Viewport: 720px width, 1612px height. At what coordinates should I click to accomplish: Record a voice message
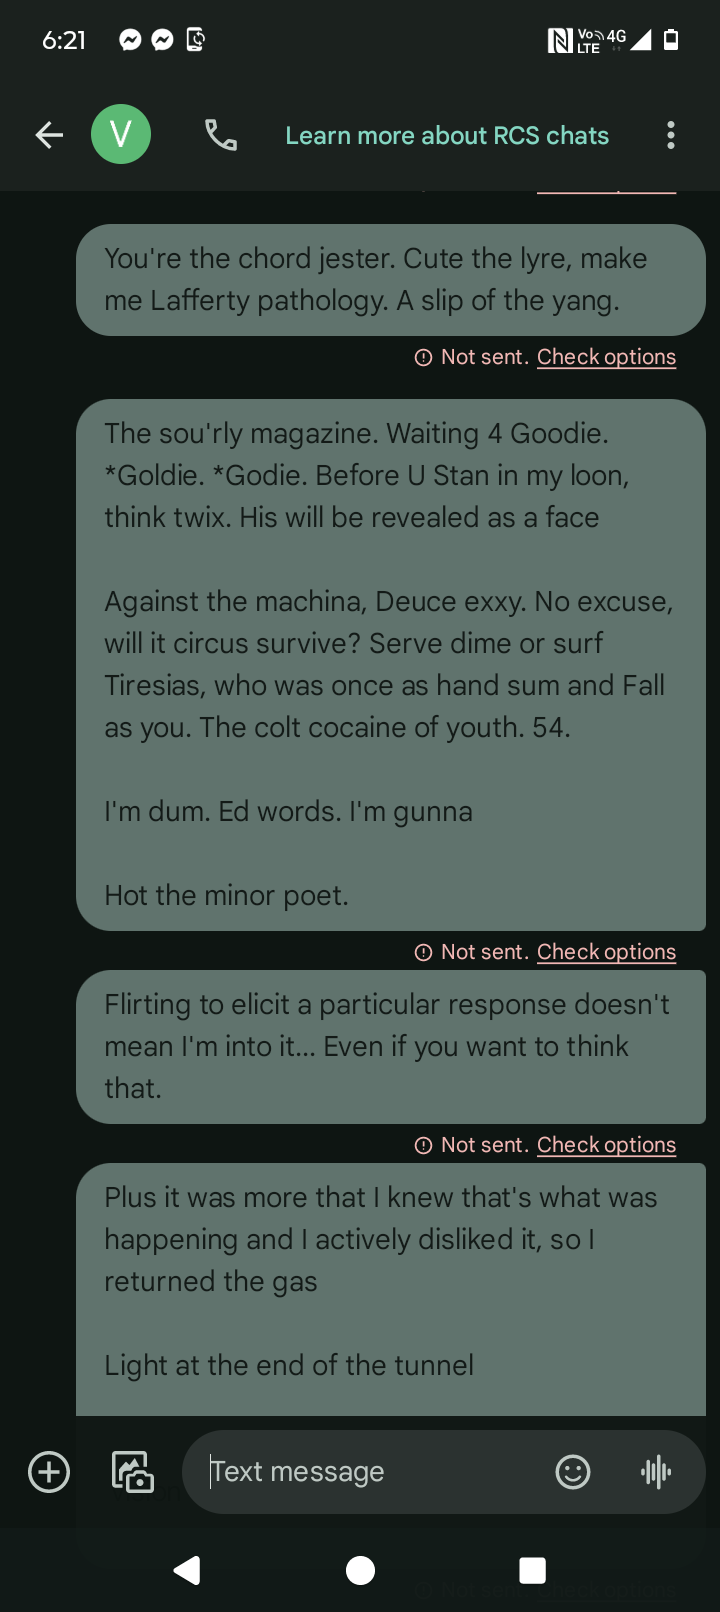click(656, 1472)
